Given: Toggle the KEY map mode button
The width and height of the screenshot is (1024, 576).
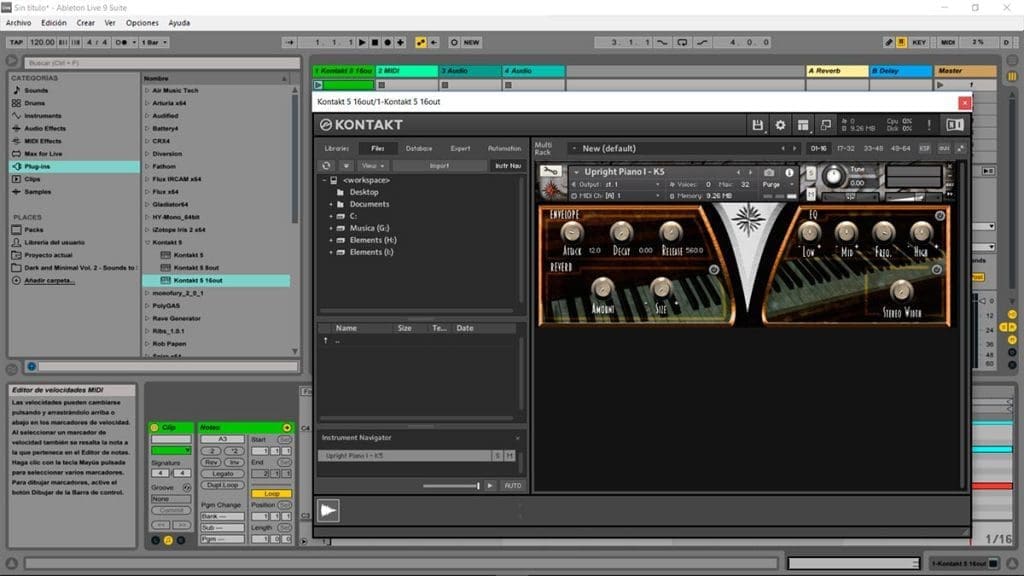Looking at the screenshot, I should 919,42.
